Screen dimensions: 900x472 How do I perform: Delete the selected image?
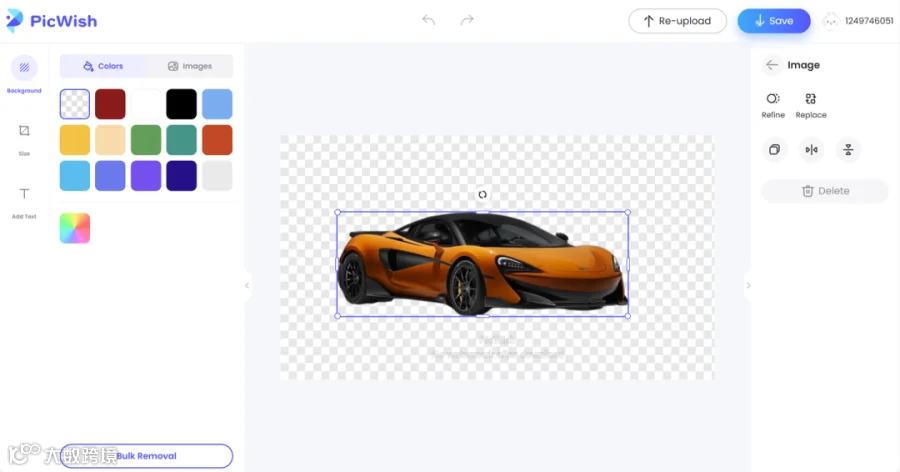825,191
